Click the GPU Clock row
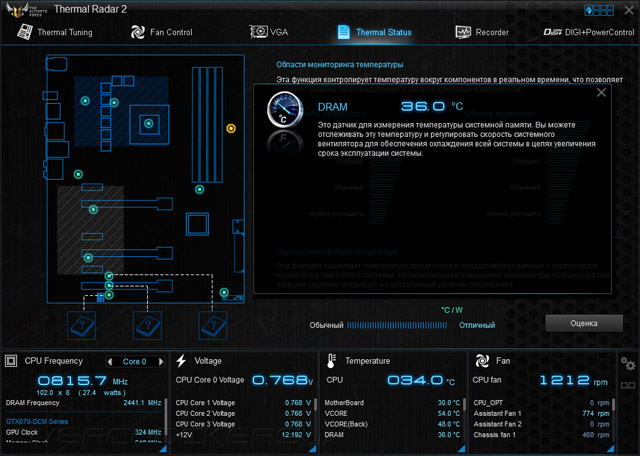640x456 pixels. click(x=84, y=432)
